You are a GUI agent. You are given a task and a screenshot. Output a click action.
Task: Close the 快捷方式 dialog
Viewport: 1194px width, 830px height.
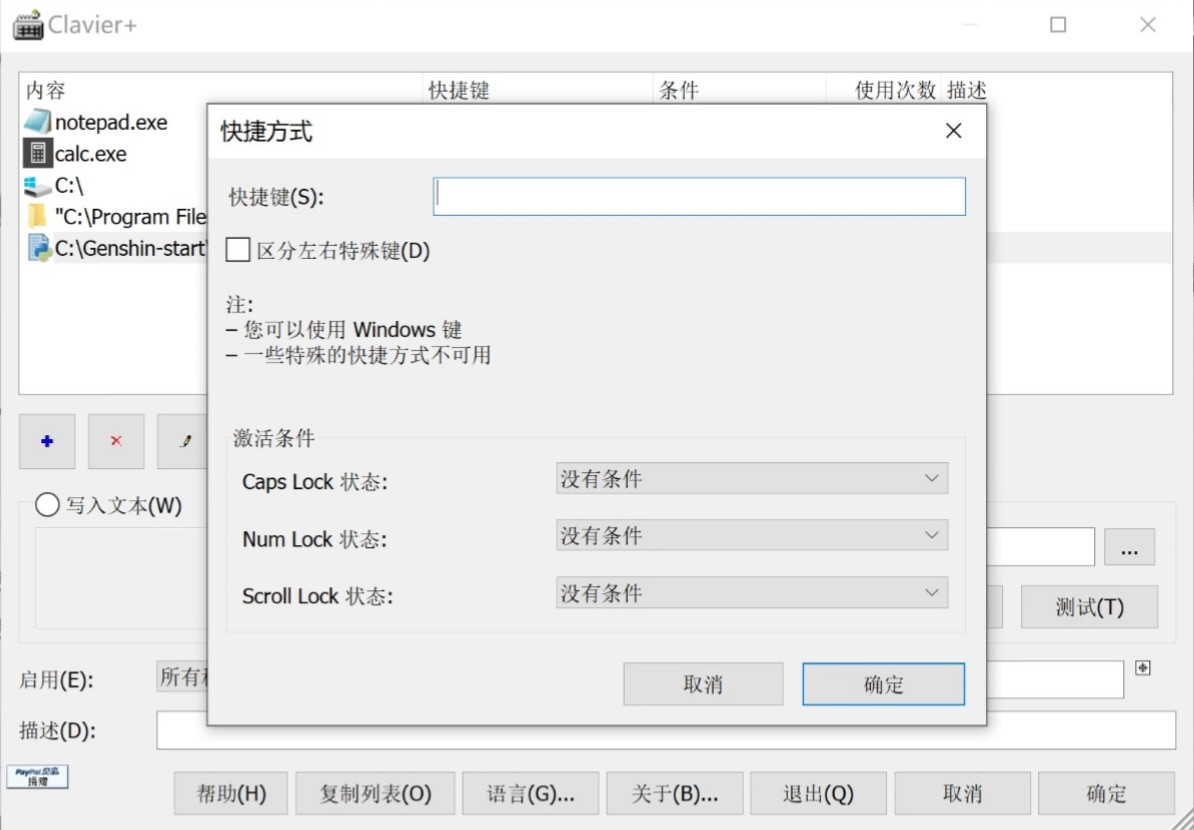pyautogui.click(x=953, y=131)
